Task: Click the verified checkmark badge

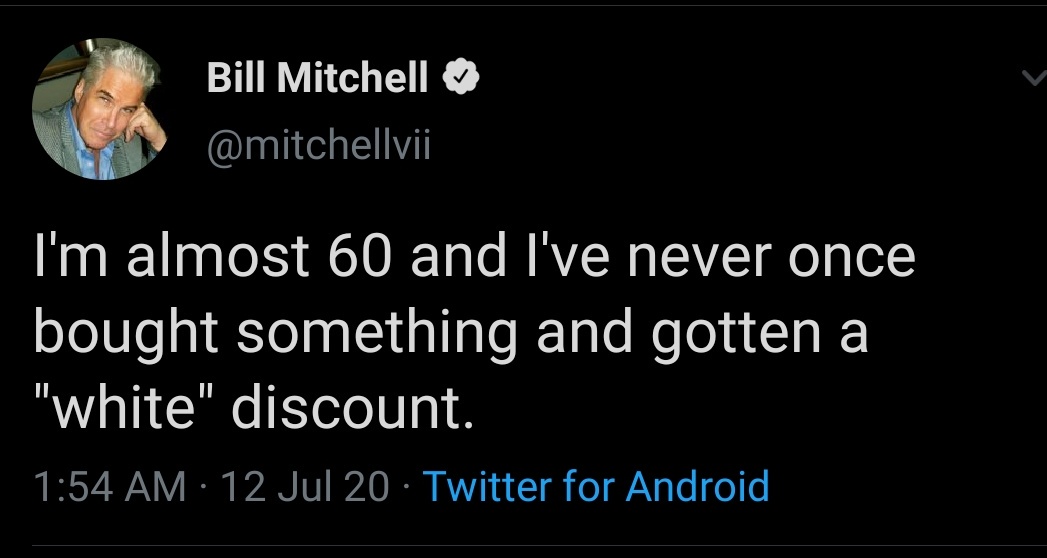Action: tap(461, 77)
